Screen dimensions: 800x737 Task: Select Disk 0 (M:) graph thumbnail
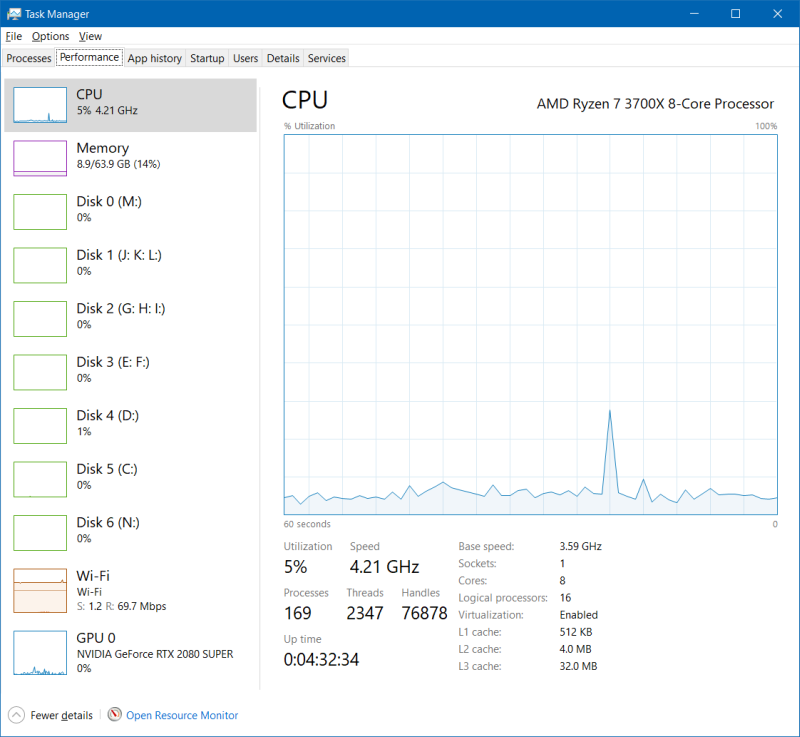pyautogui.click(x=40, y=212)
